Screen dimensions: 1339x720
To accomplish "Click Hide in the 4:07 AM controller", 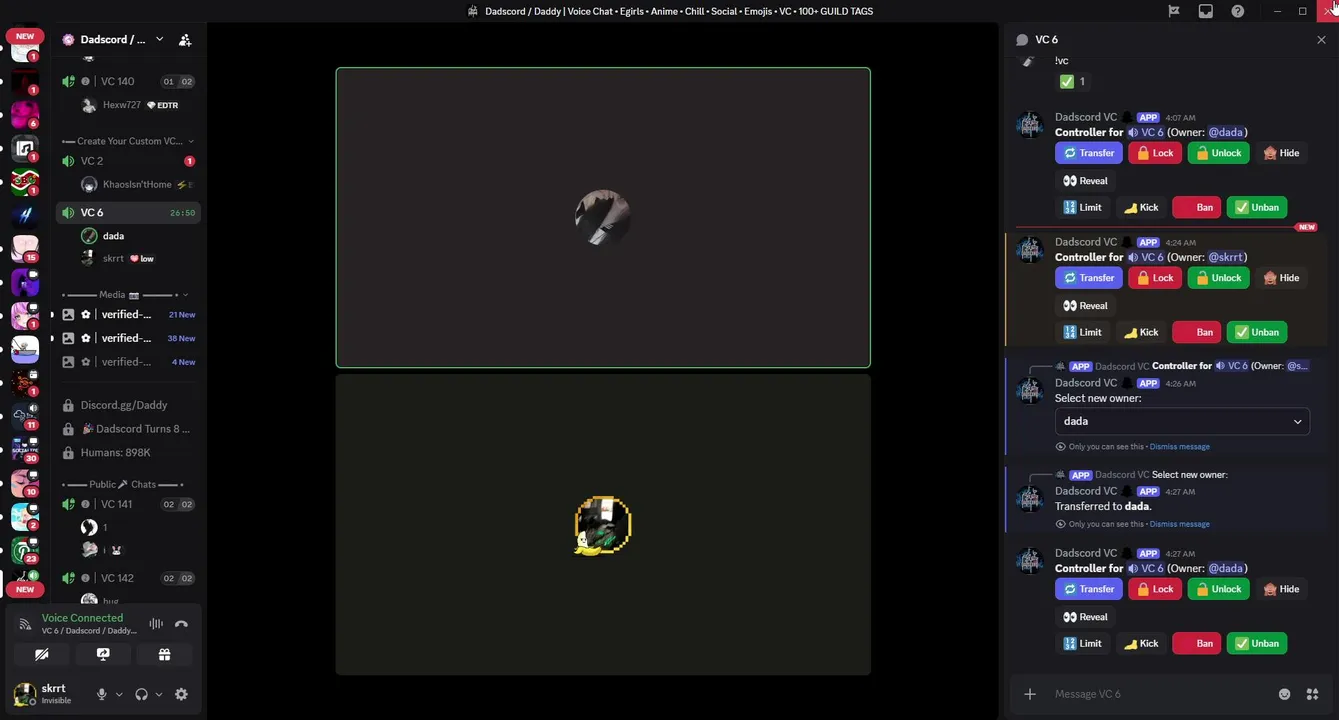I will [1281, 153].
